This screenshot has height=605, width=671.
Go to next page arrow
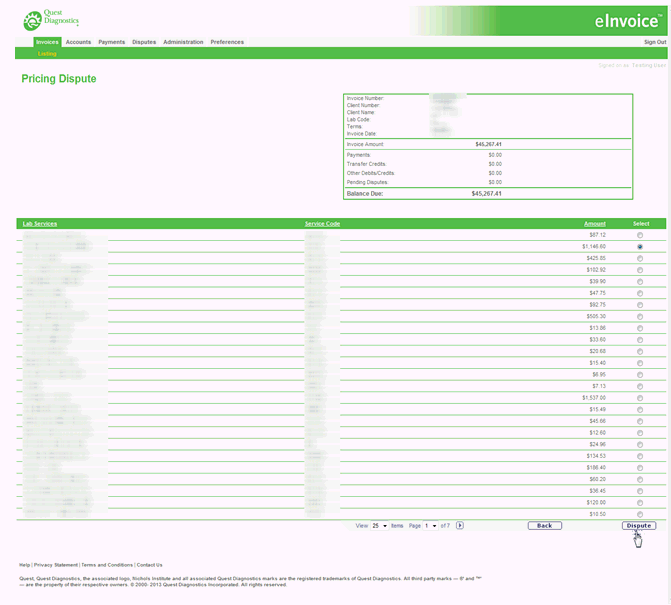tap(460, 525)
